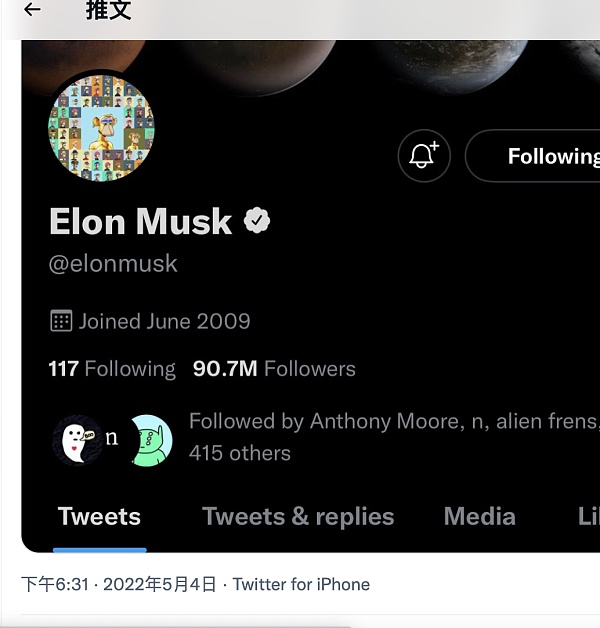Click the "n" follower avatar
Screen dimensions: 600x628
click(112, 438)
